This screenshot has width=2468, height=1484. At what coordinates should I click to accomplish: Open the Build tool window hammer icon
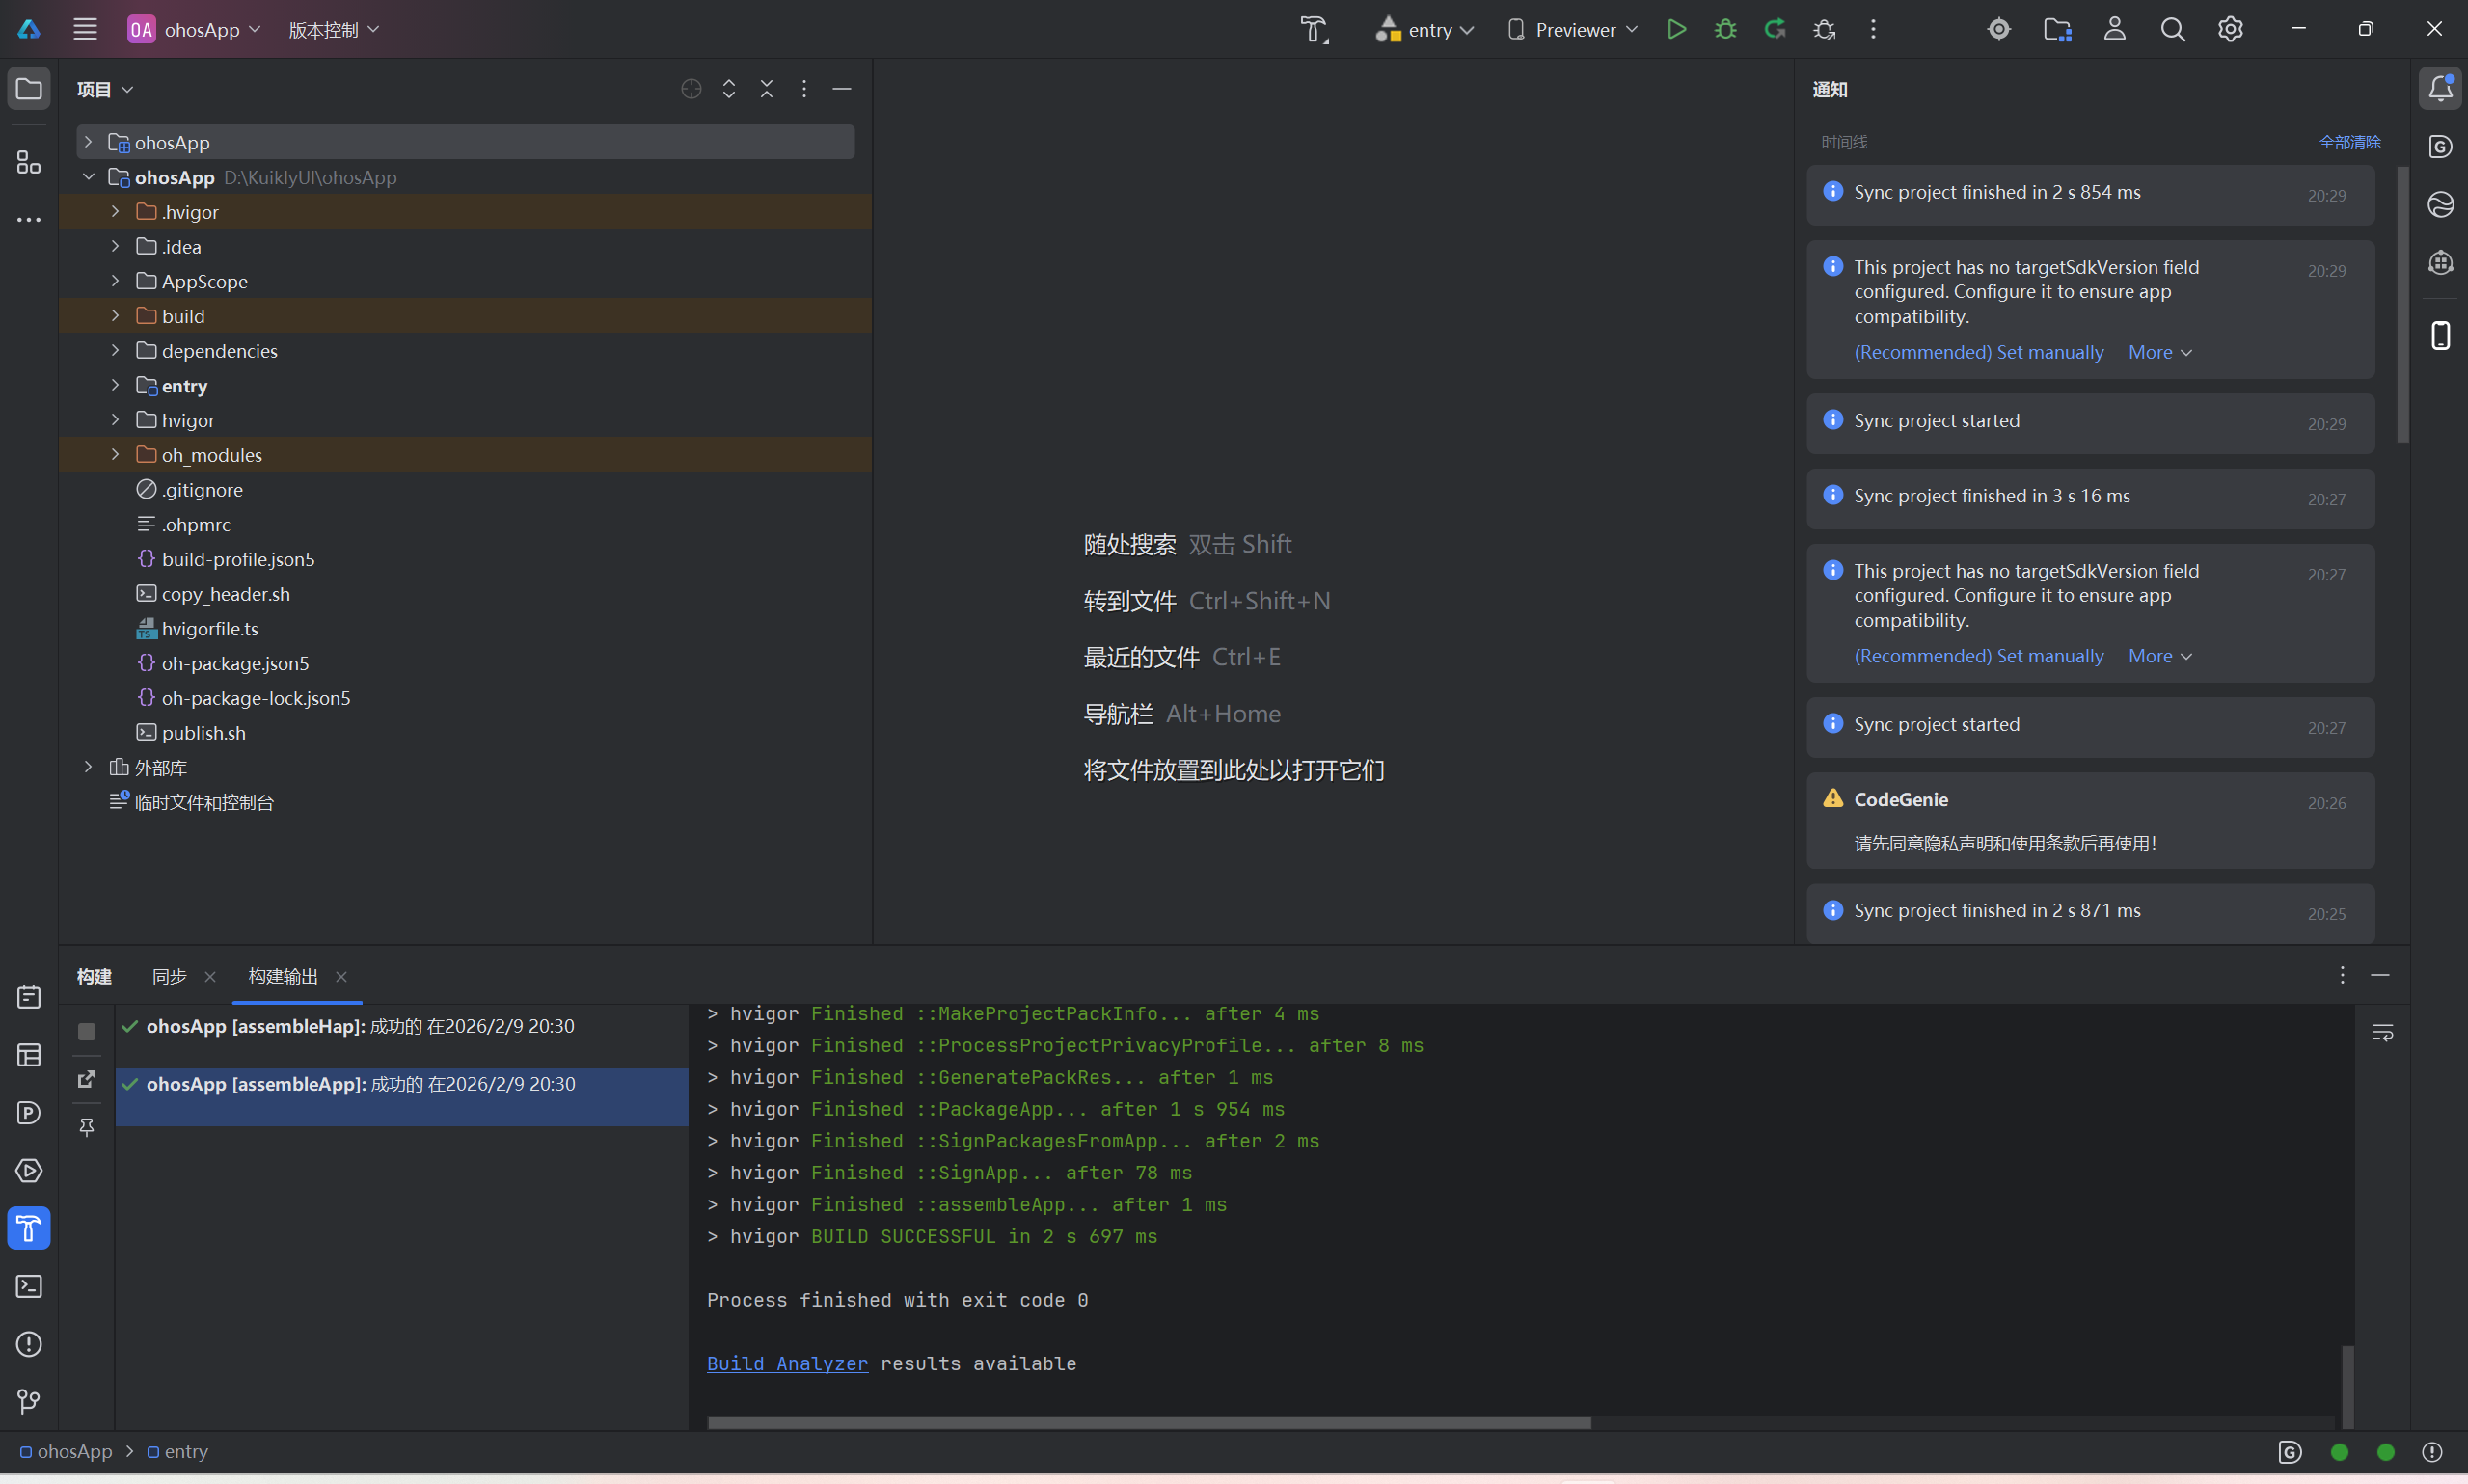coord(28,1228)
